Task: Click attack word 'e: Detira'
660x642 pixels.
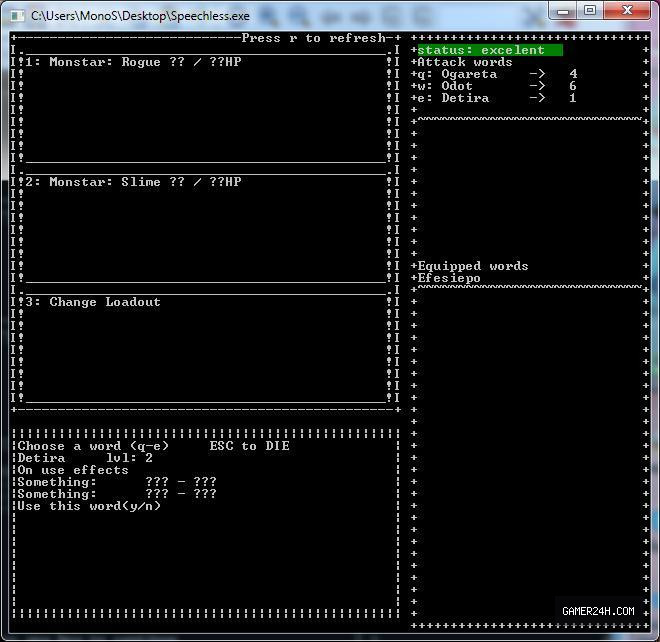Action: [x=453, y=98]
